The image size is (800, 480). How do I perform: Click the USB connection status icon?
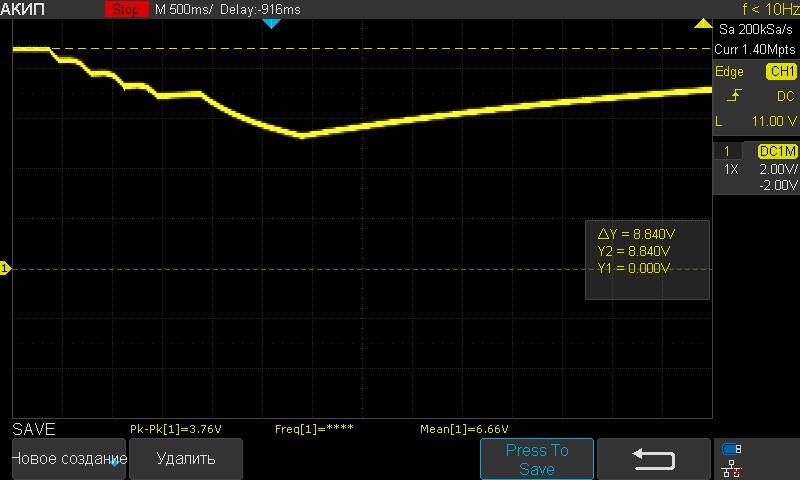pyautogui.click(x=731, y=449)
